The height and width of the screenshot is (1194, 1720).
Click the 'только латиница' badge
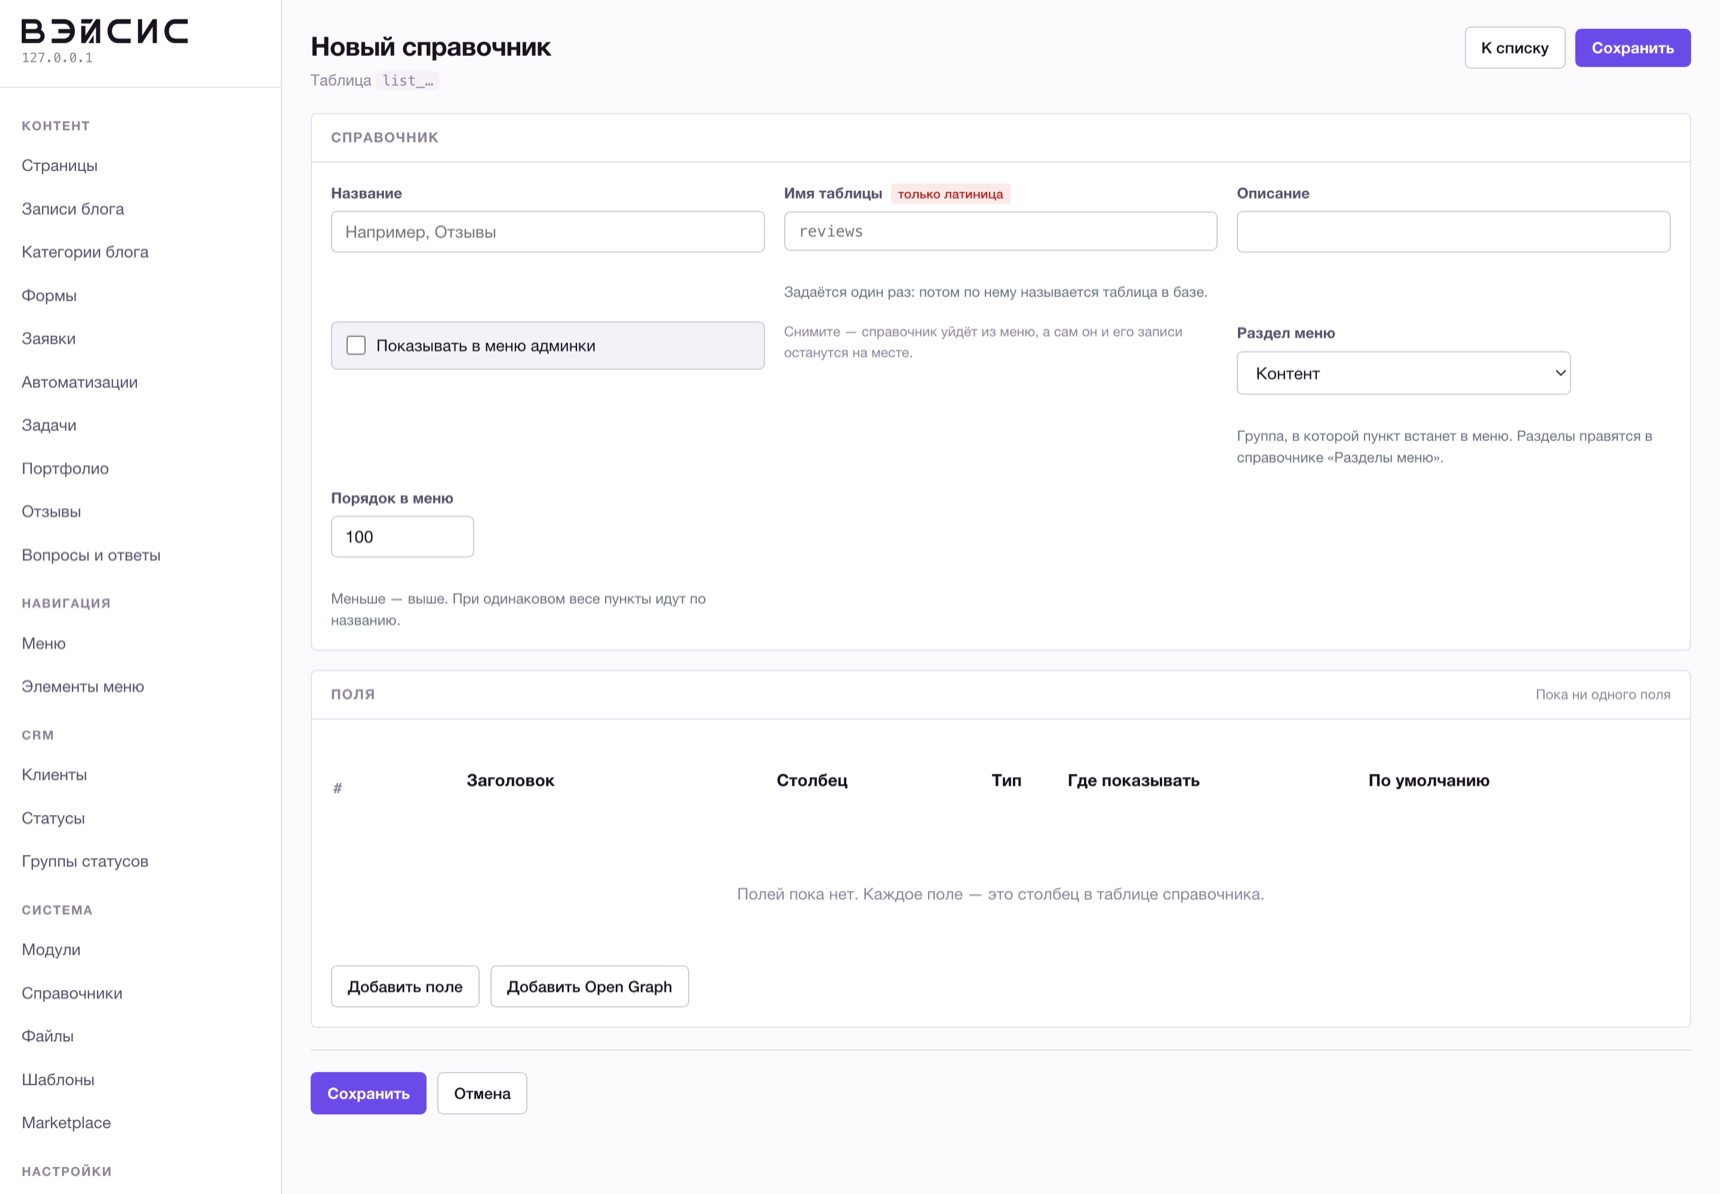coord(950,194)
